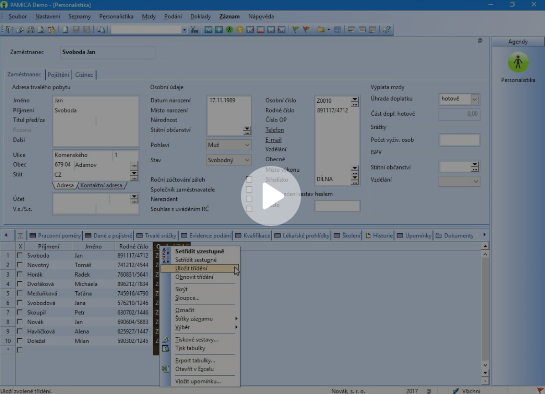The height and width of the screenshot is (394, 545).
Task: Open the arrow next to the folder icon
Action: point(328,30)
